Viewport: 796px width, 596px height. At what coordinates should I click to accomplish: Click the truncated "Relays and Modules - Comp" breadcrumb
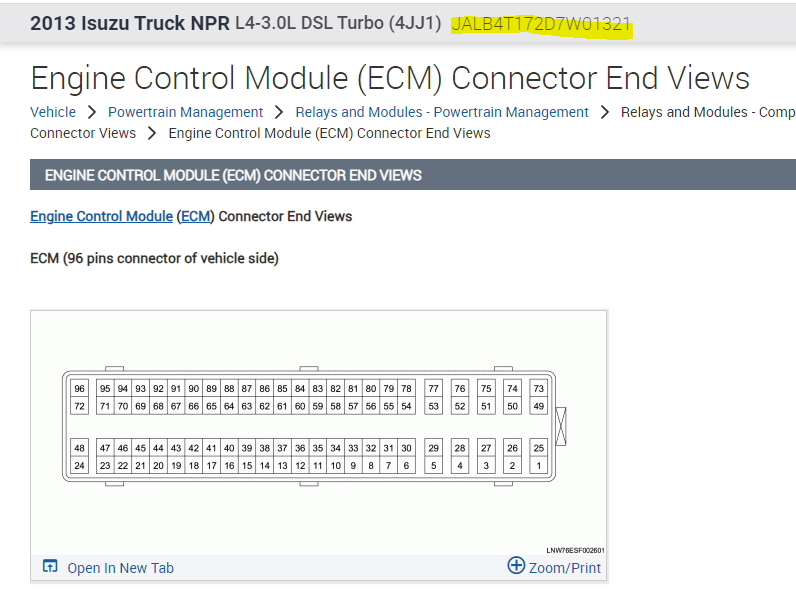(707, 112)
